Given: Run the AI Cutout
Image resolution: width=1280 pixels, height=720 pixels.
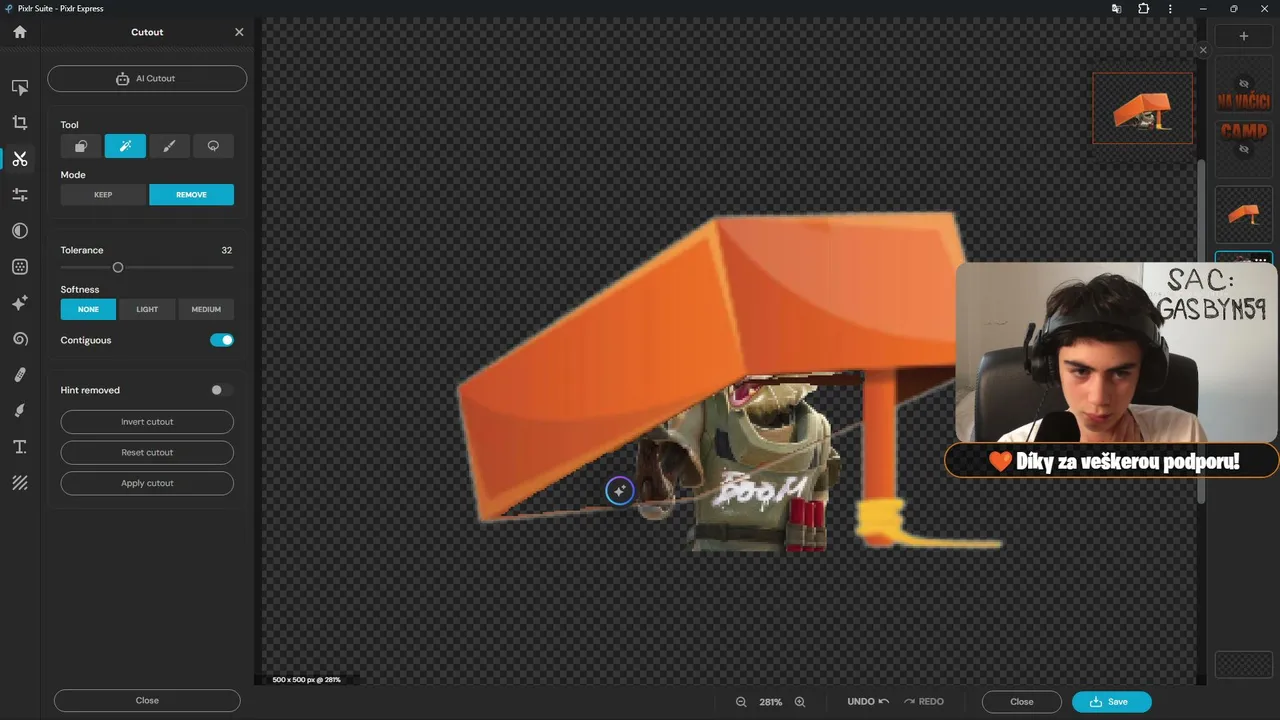Looking at the screenshot, I should tap(147, 78).
